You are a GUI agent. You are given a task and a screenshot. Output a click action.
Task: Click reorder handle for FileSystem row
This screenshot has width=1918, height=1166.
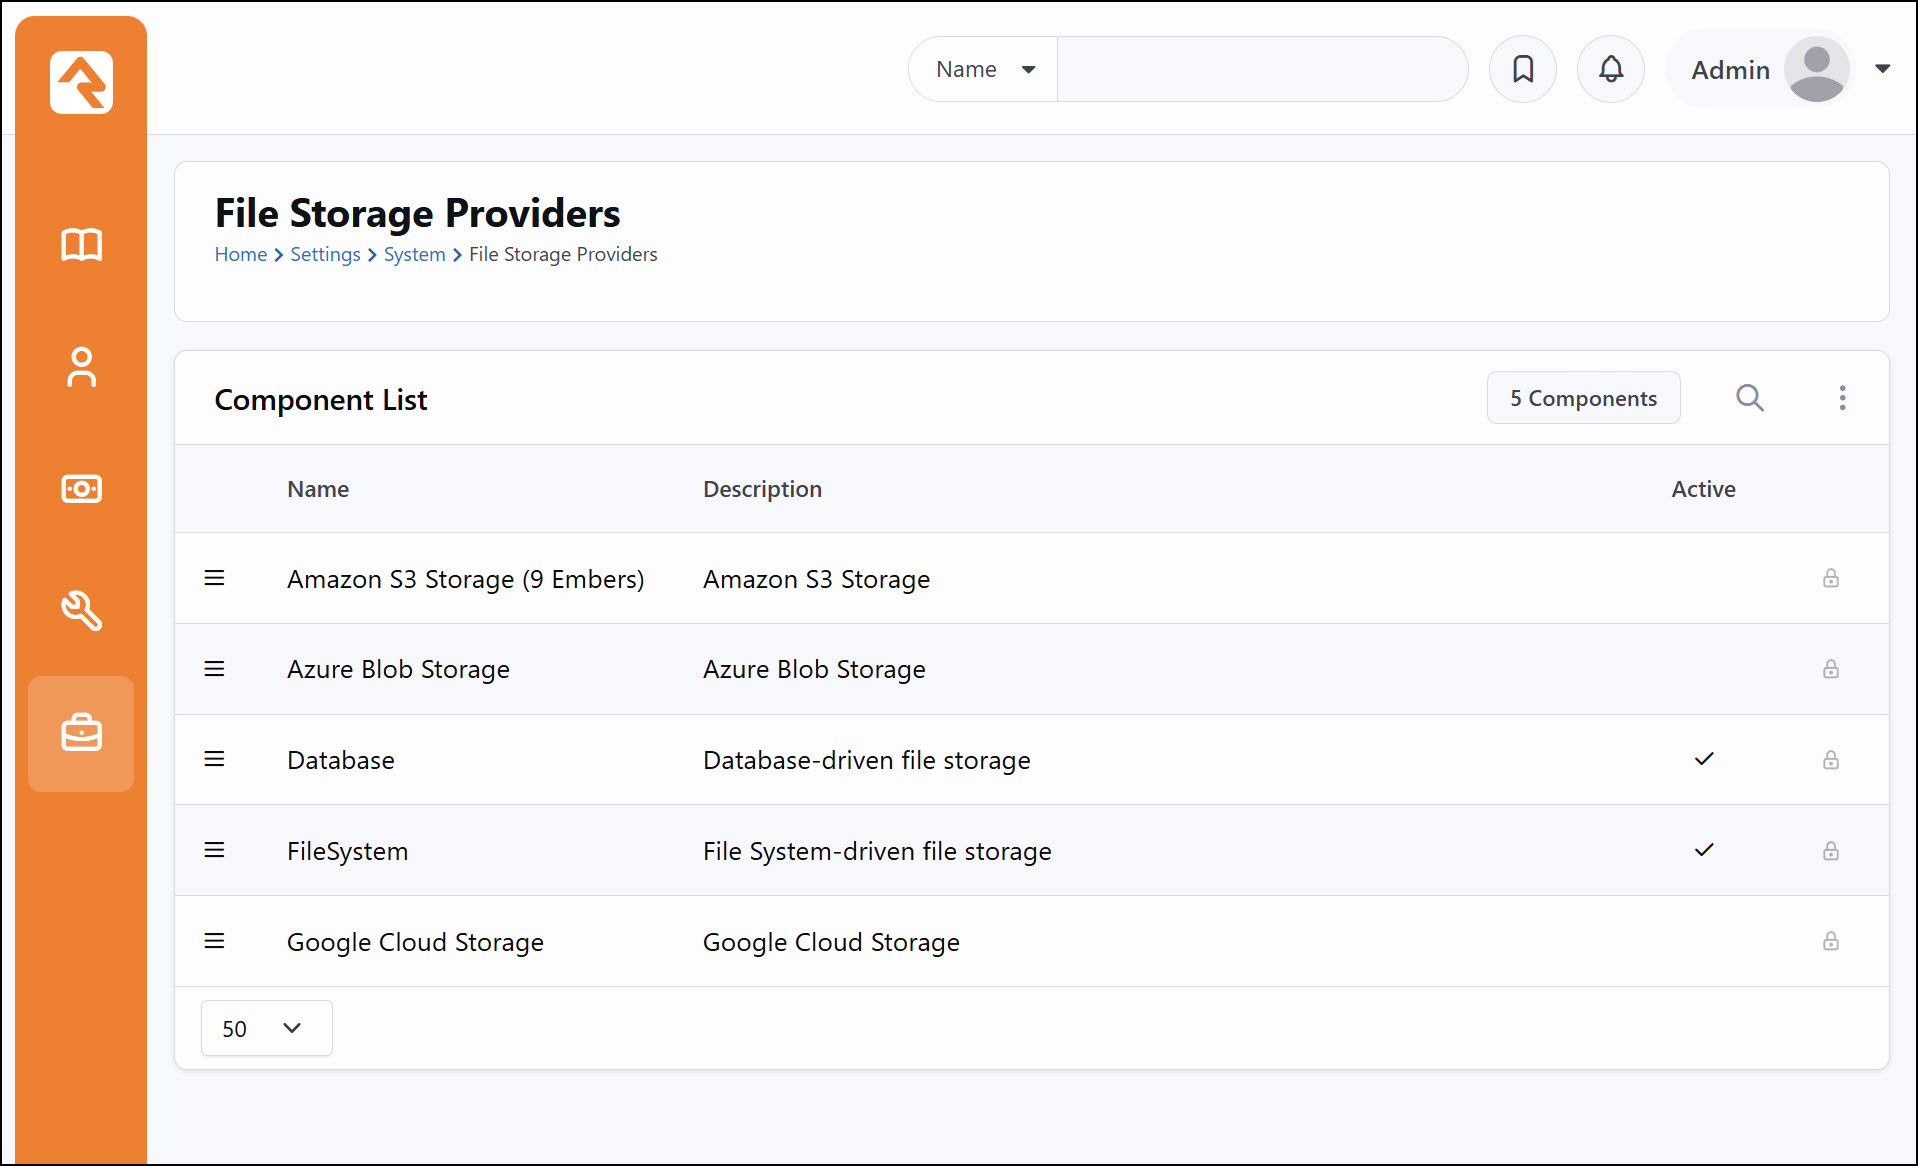point(214,850)
